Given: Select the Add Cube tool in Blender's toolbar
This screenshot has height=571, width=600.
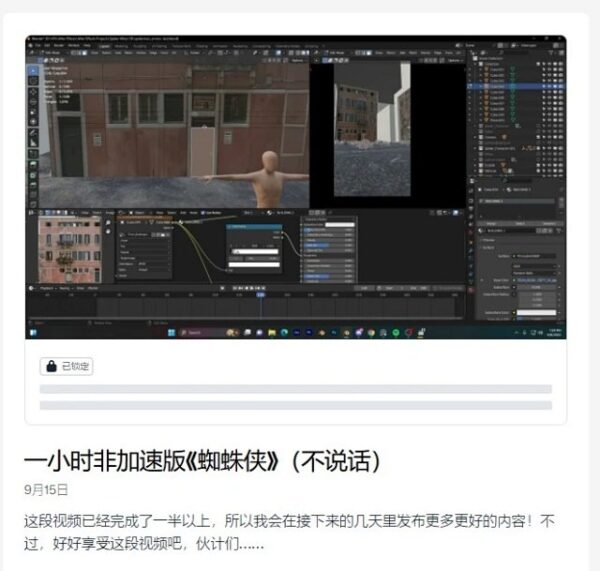Looking at the screenshot, I should click(x=33, y=154).
